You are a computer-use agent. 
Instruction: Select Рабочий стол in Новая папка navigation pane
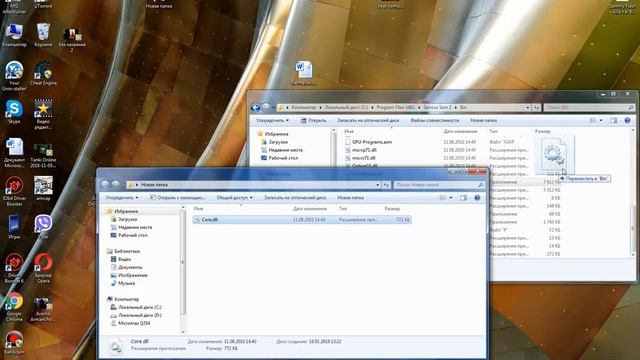tap(129, 235)
